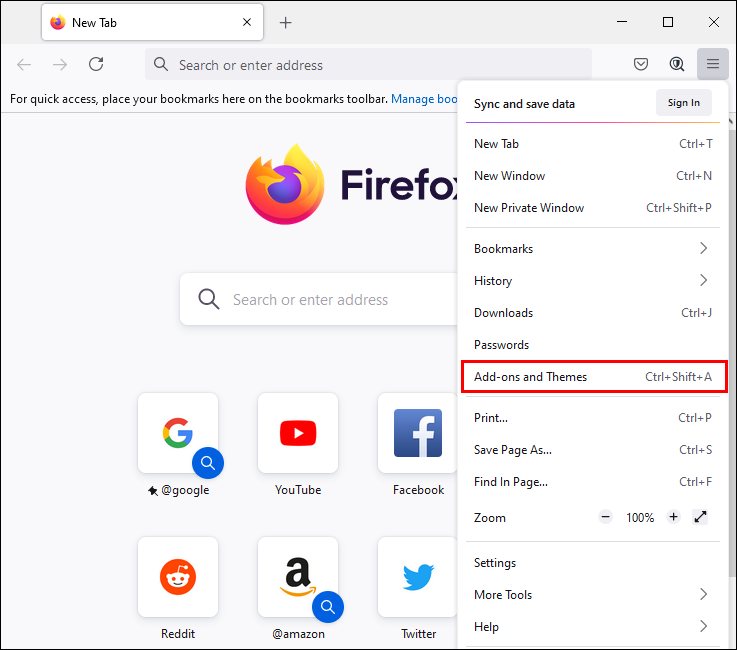Reload the current page
Viewport: 737px width, 650px height.
coord(96,64)
